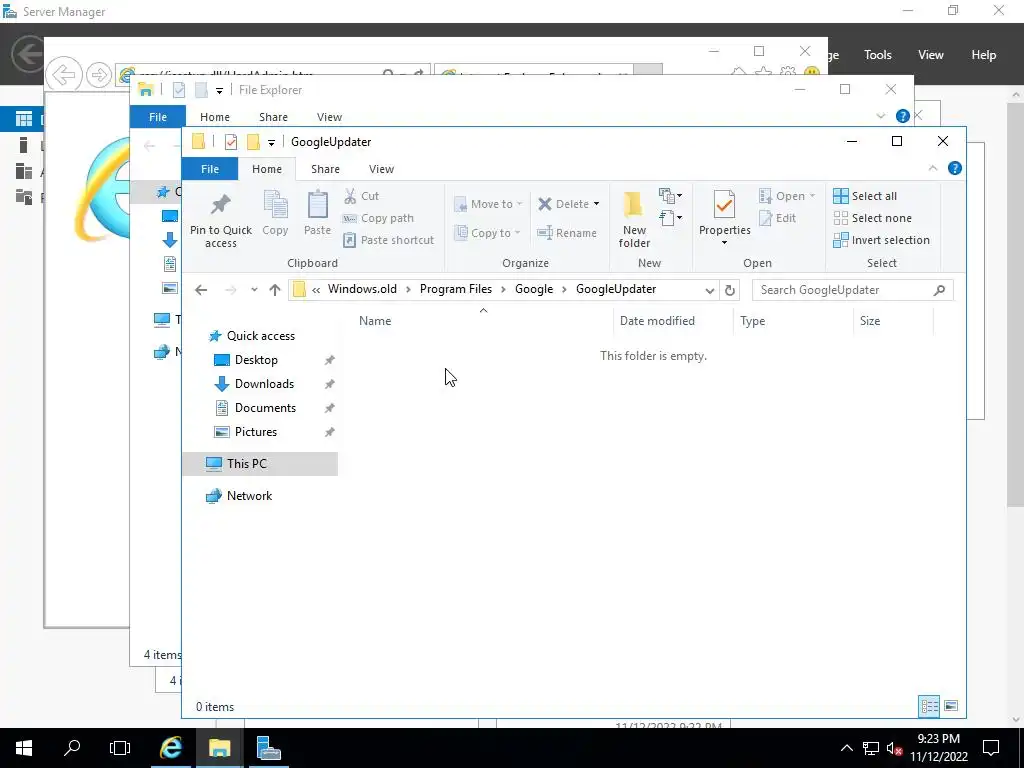Screen dimensions: 1024x768
Task: Switch to the large icons view layout icon
Action: pyautogui.click(x=951, y=706)
